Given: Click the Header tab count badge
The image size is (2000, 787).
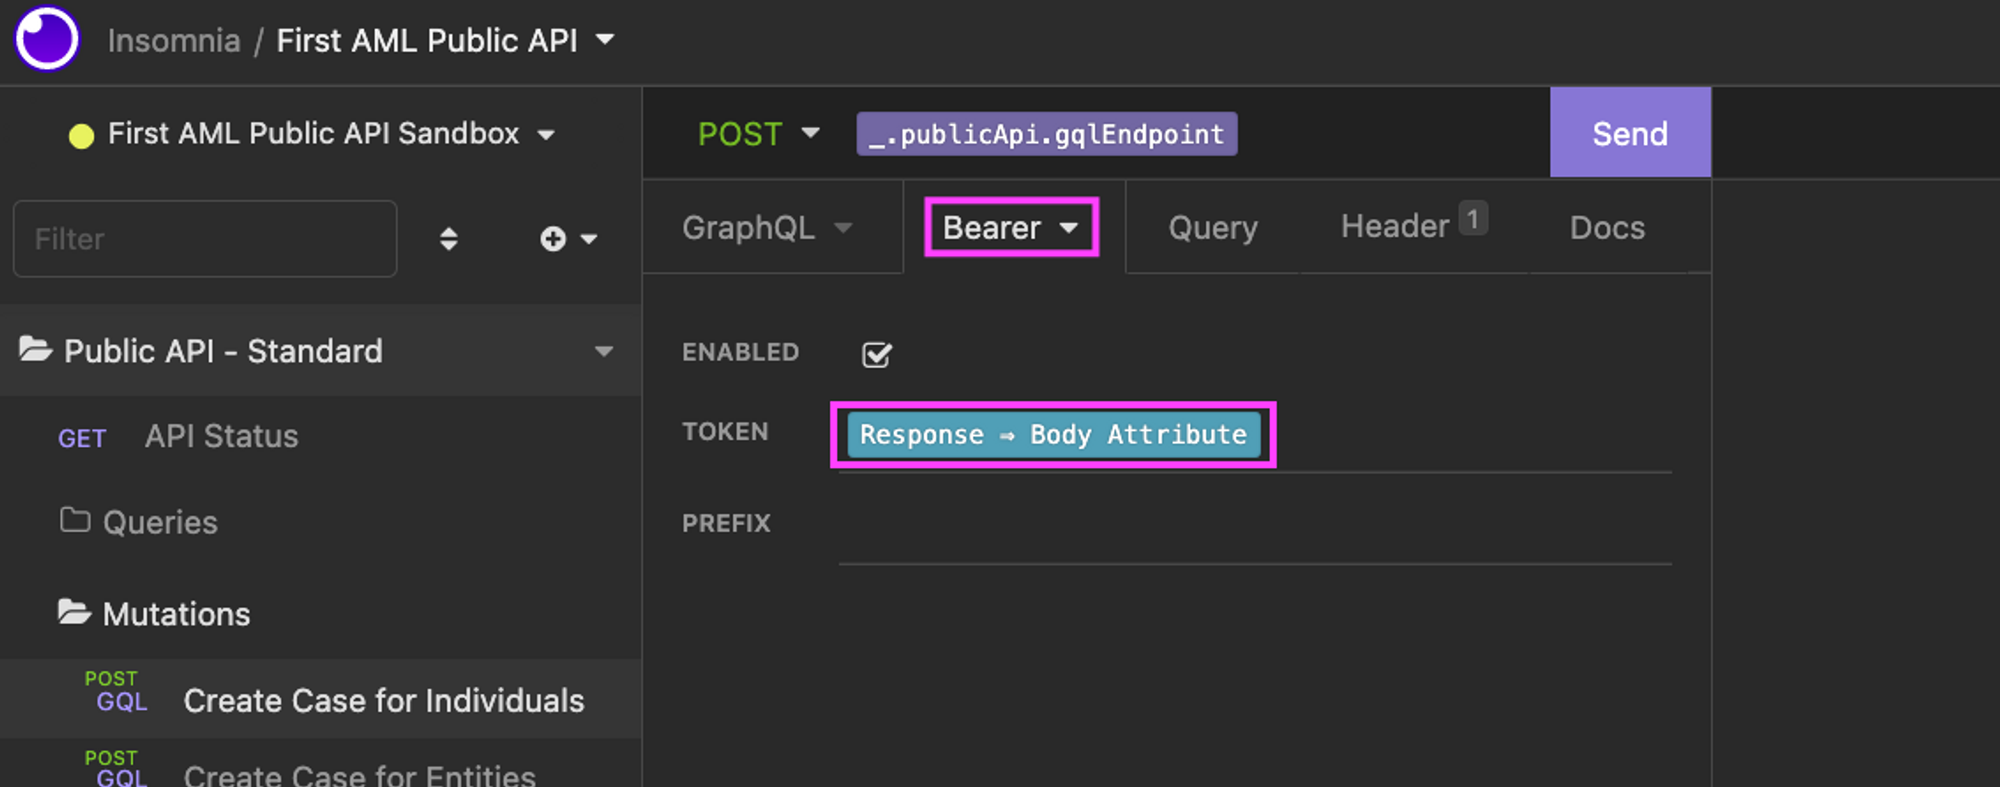Looking at the screenshot, I should click(x=1473, y=218).
